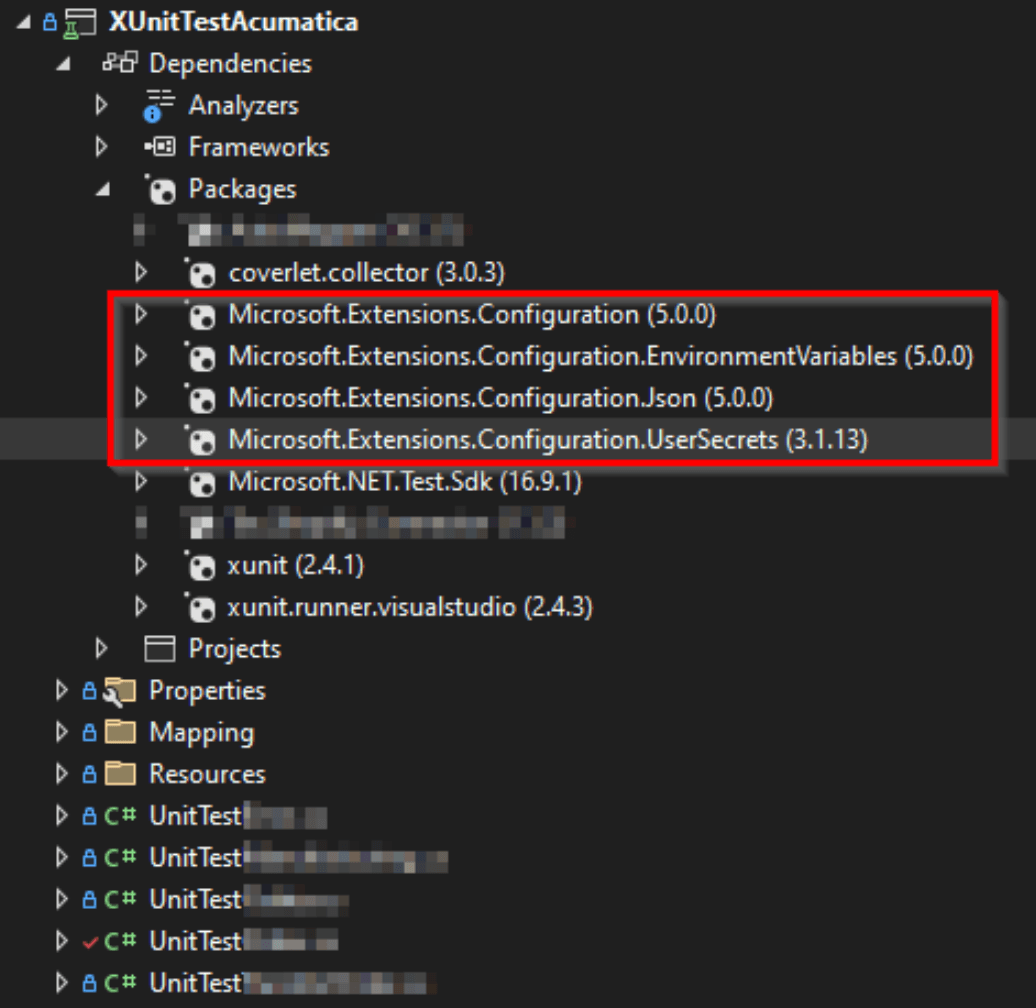The height and width of the screenshot is (1008, 1036).
Task: Select the Resources folder label
Action: pos(207,774)
